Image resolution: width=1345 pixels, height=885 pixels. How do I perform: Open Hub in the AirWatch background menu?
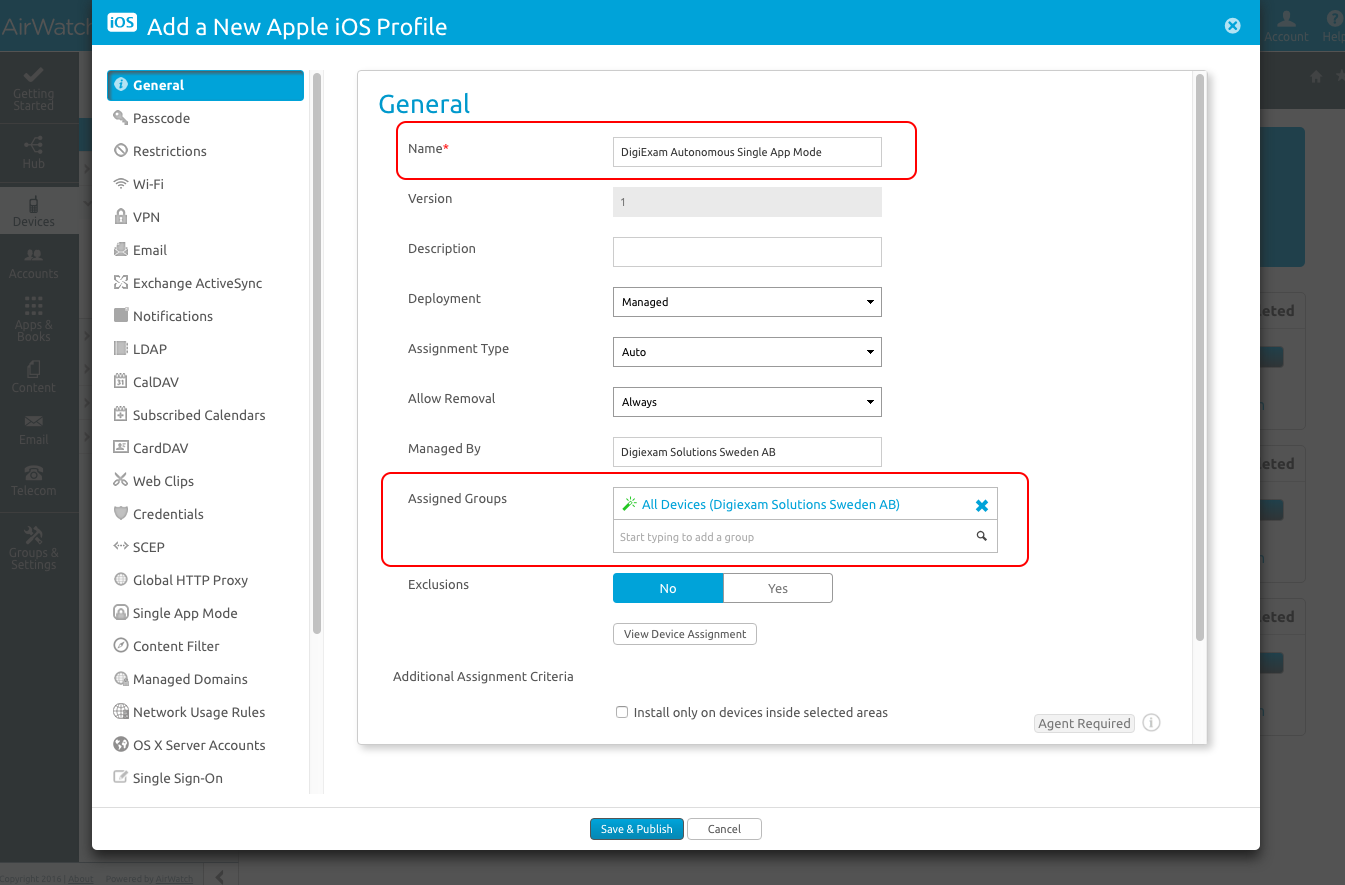[x=34, y=152]
